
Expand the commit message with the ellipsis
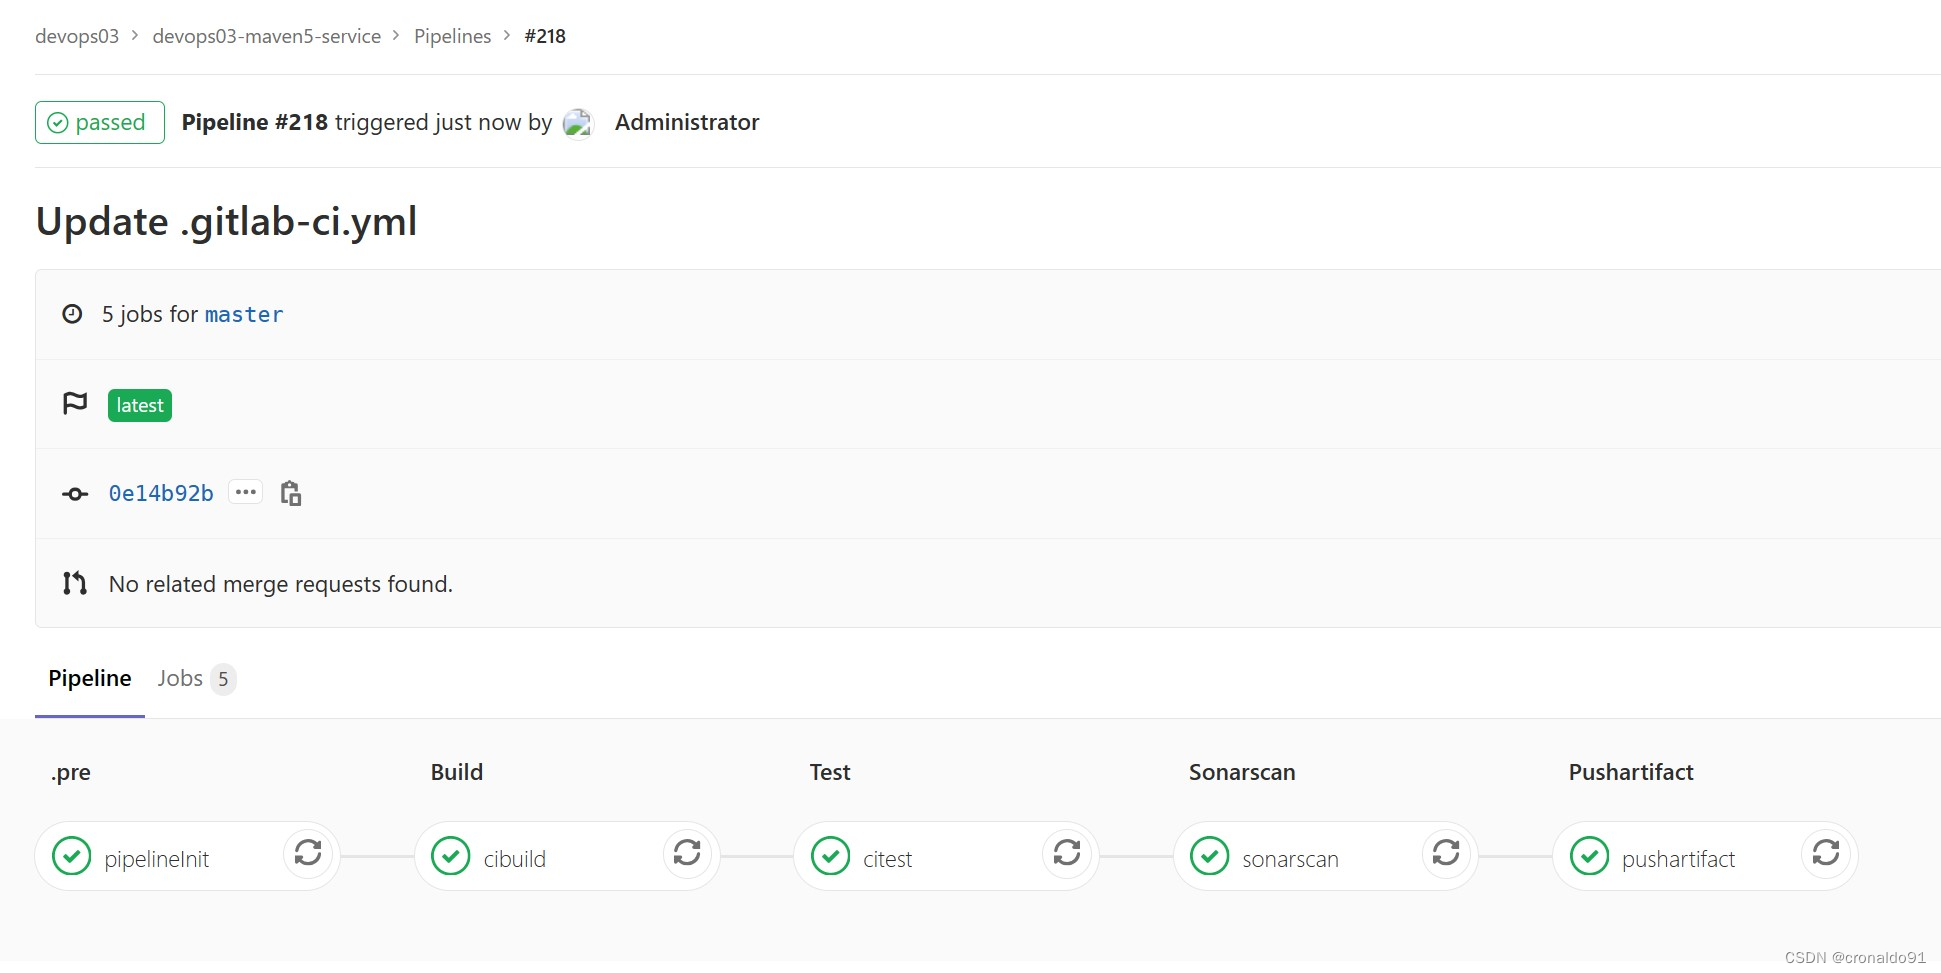[245, 491]
